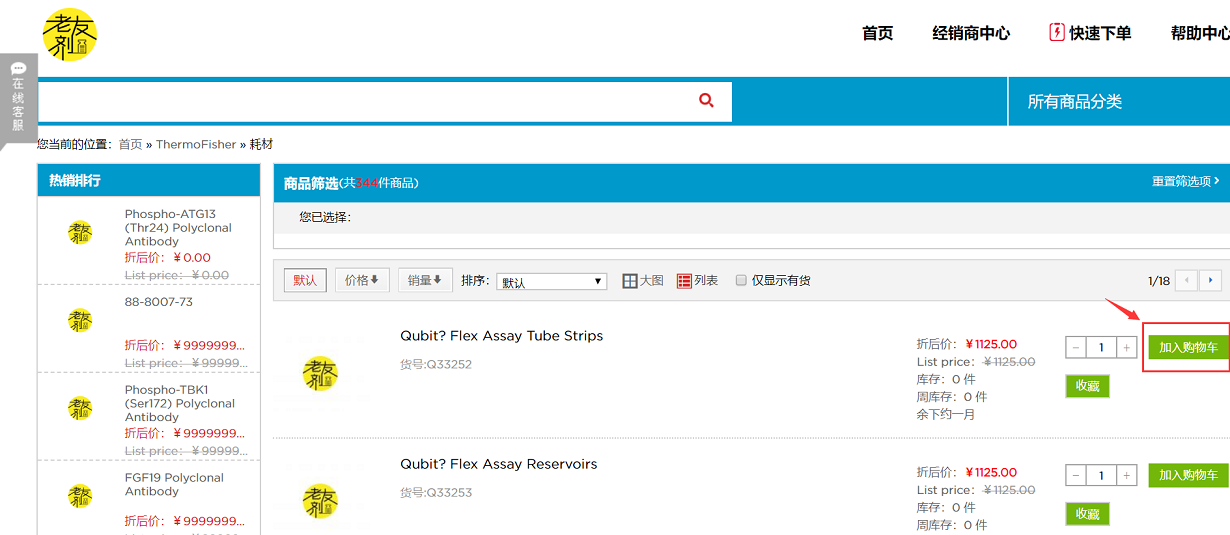Screen dimensions: 1230x535
Task: Click the red search magnifier icon
Action: pyautogui.click(x=706, y=101)
